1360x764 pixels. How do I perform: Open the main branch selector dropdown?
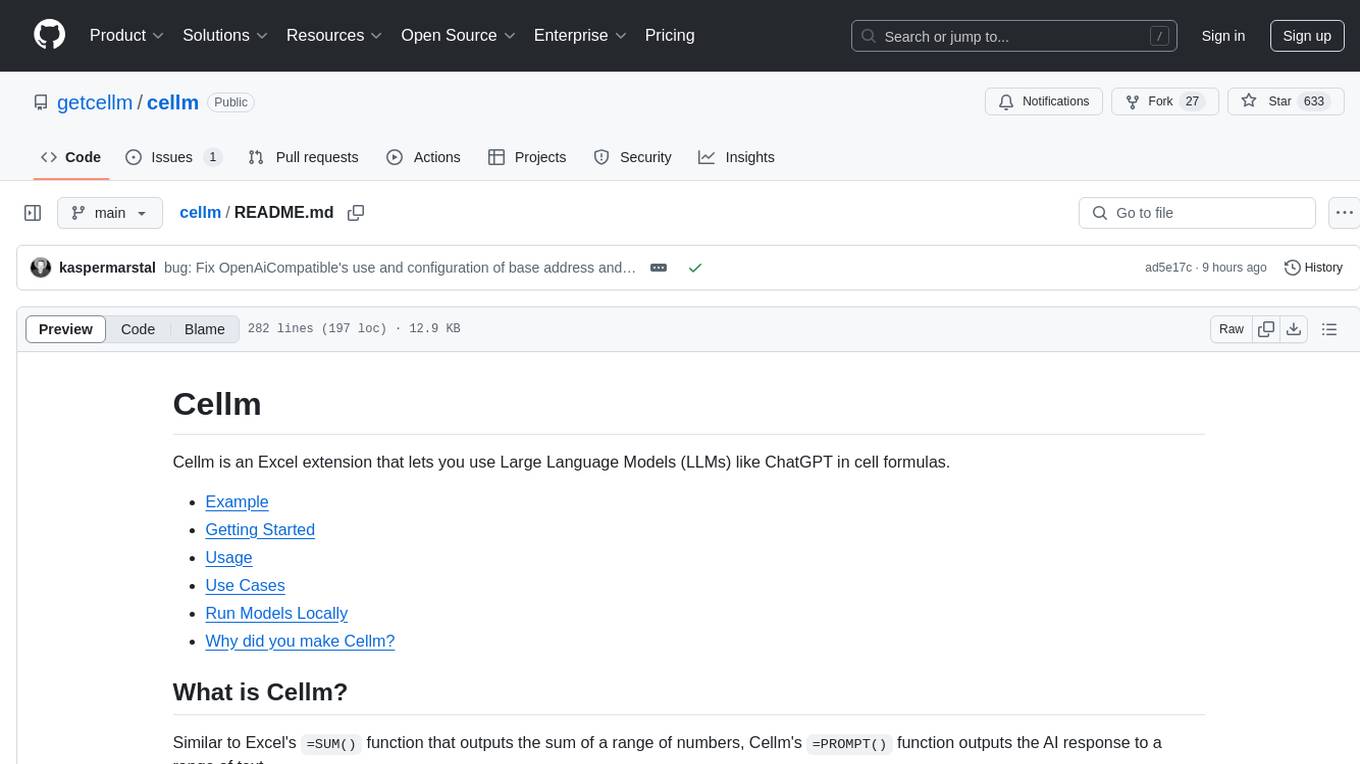click(x=110, y=213)
